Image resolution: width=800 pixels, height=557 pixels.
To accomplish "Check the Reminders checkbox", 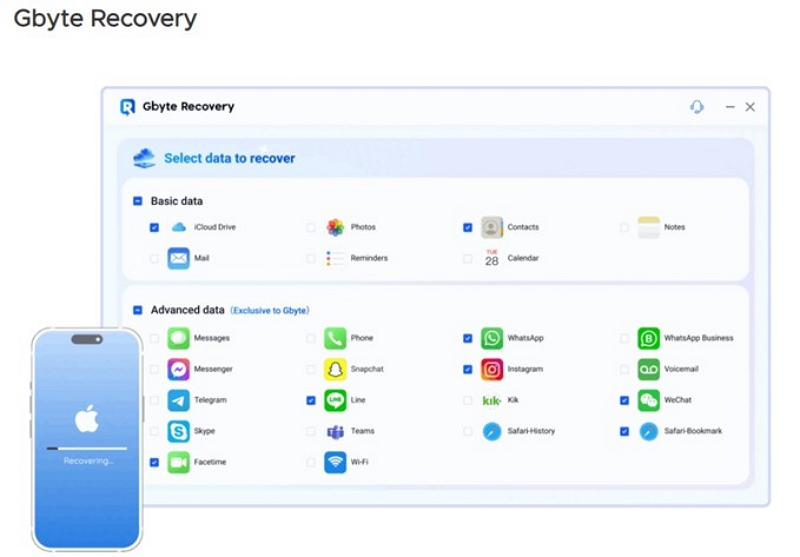I will tap(311, 259).
